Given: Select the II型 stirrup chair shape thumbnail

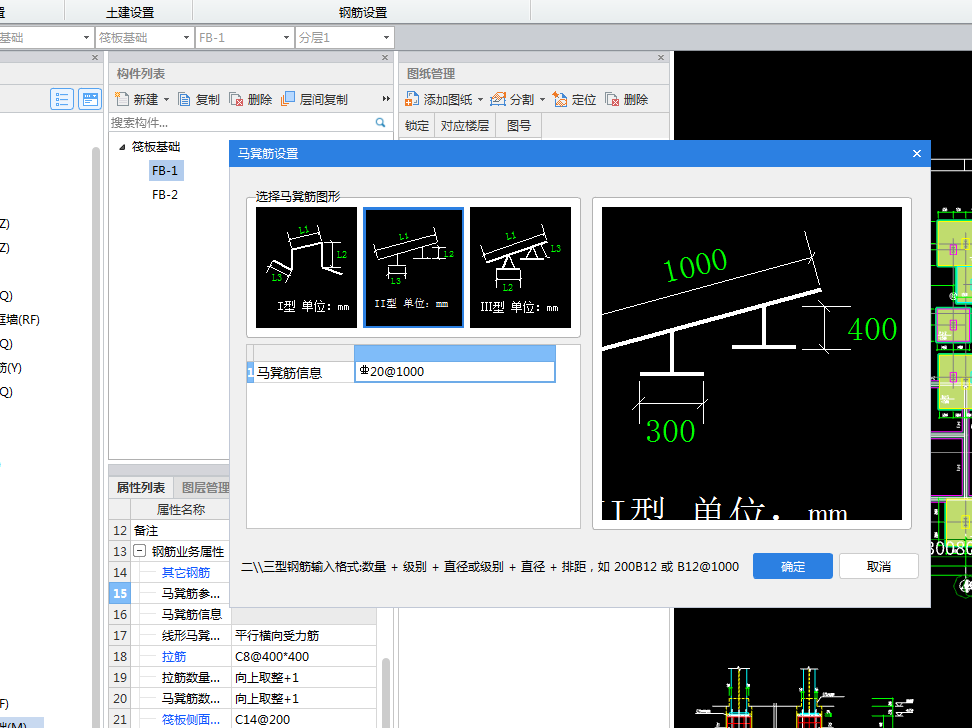Looking at the screenshot, I should [x=413, y=267].
